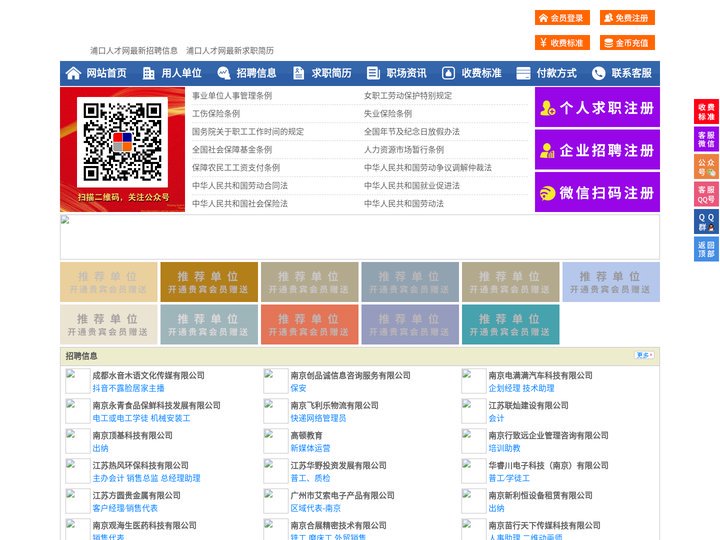Screen dimensions: 720x540
Task: Click the icon beside 收费标准 in navbar
Action: 448,73
